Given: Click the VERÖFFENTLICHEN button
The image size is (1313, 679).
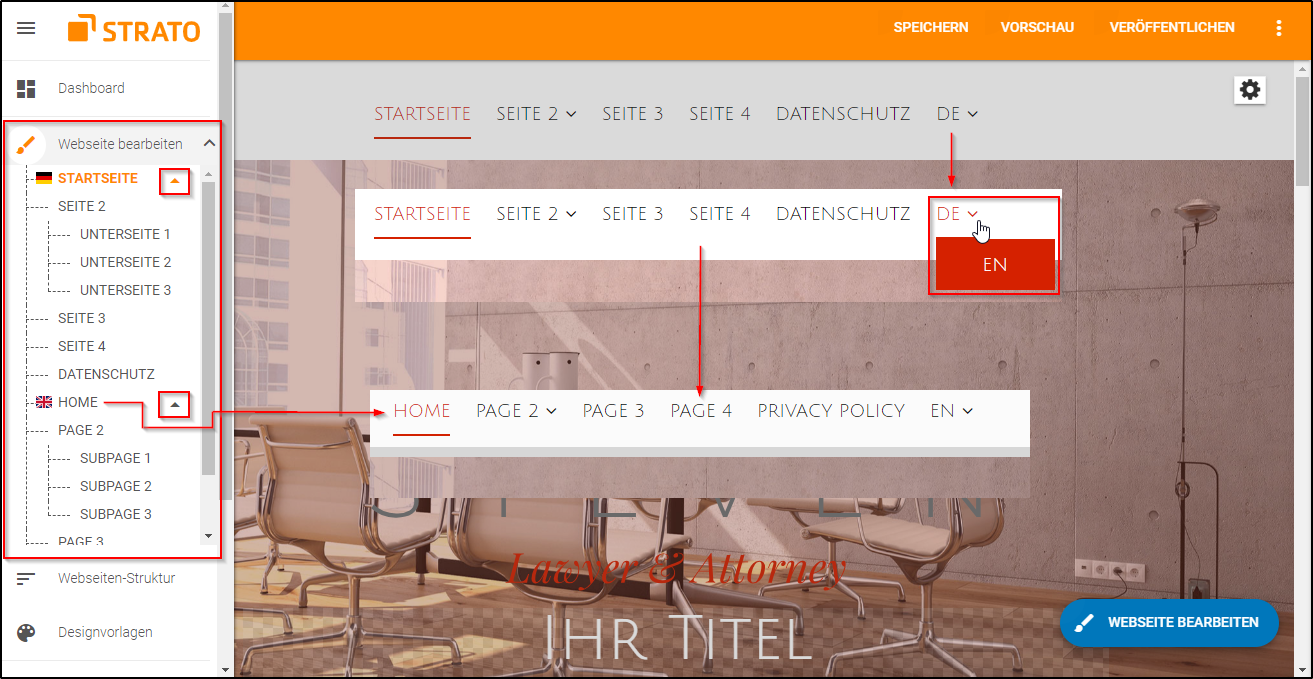Looking at the screenshot, I should 1172,28.
